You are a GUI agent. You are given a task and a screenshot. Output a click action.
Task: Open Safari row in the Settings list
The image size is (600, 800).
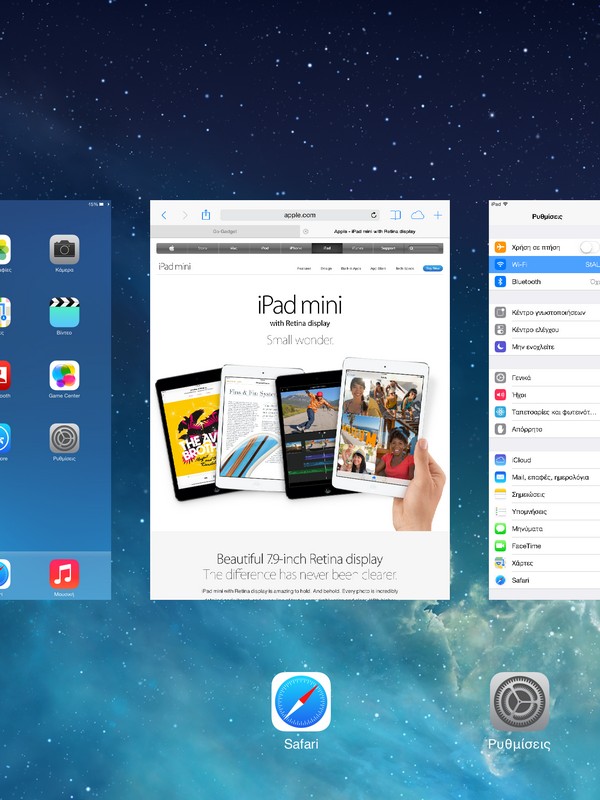pos(544,580)
